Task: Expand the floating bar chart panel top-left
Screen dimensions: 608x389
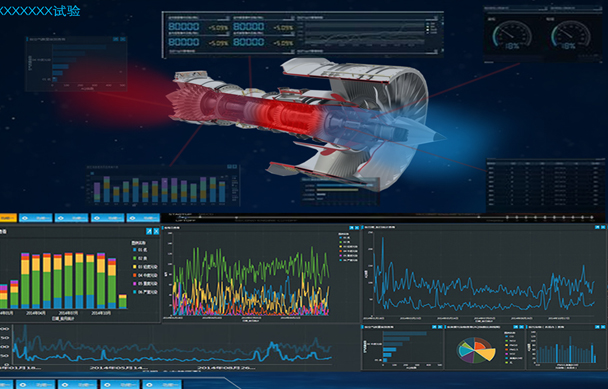Action: point(116,39)
